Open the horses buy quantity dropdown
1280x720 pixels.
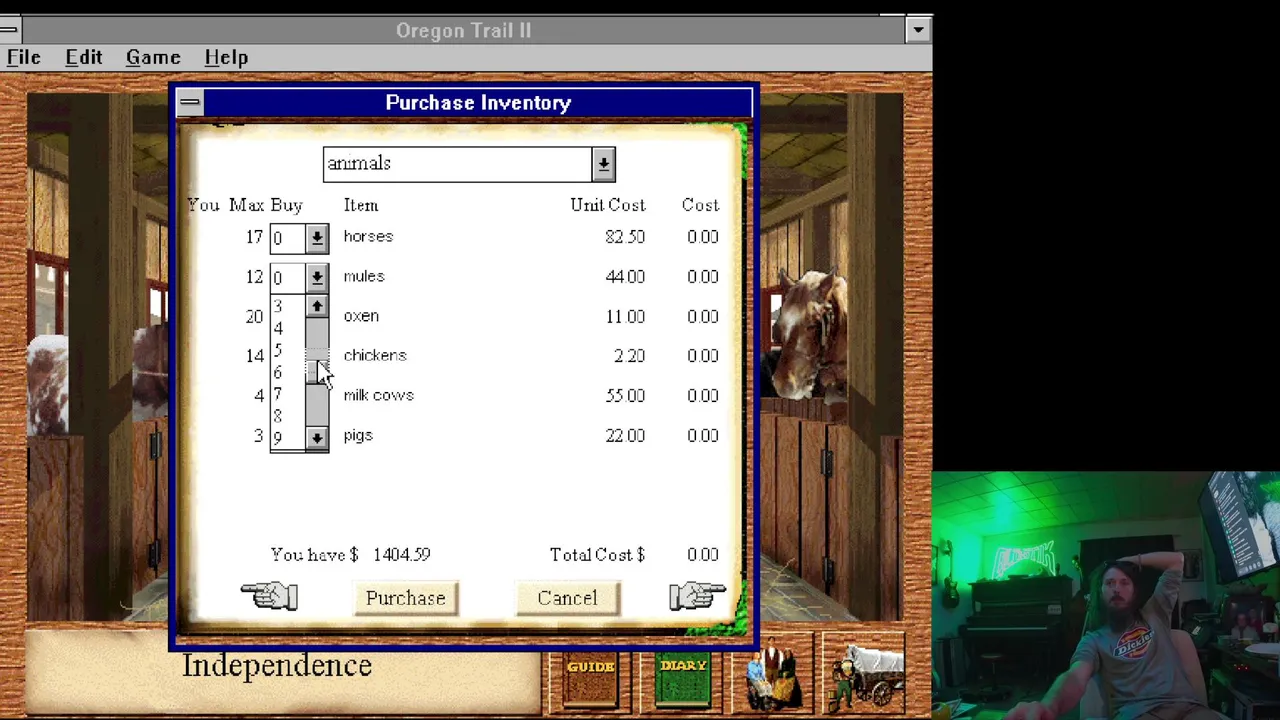pos(316,238)
